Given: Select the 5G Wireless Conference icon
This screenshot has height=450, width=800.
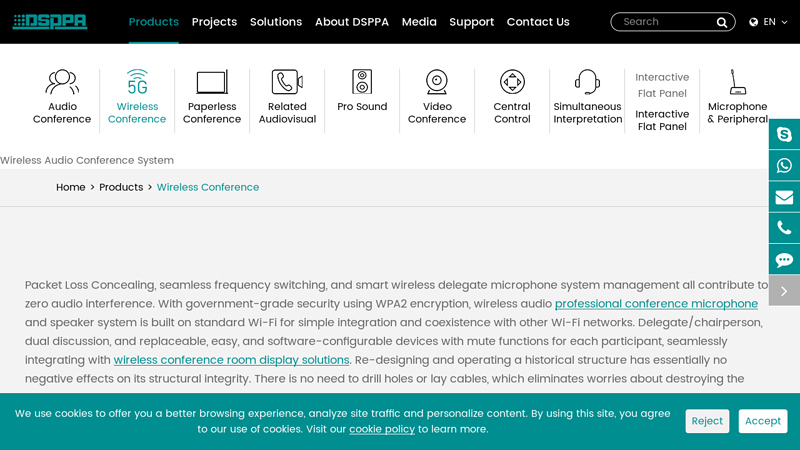Looking at the screenshot, I should pos(137,82).
